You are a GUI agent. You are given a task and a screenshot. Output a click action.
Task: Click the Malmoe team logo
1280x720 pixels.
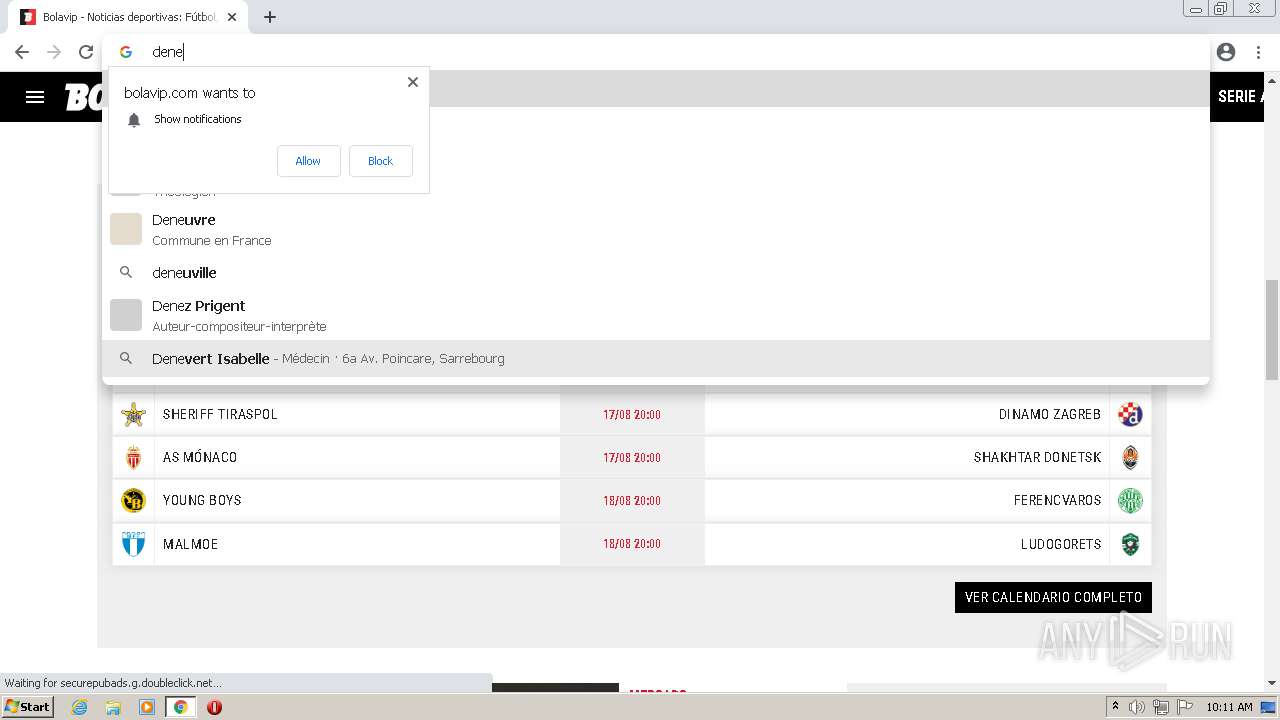133,544
